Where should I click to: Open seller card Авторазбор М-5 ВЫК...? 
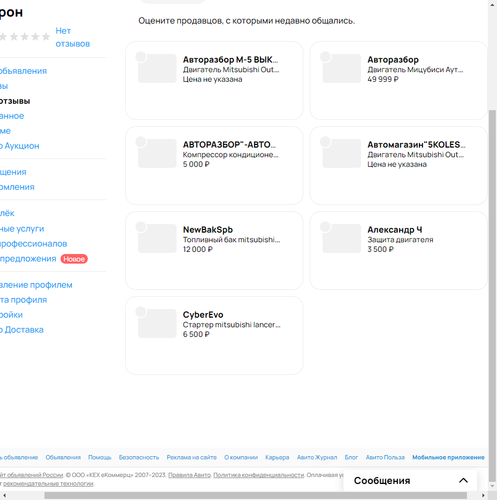tap(214, 80)
